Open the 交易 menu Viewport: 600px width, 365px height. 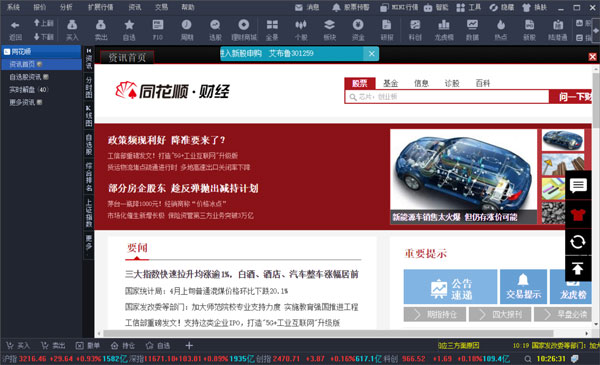pyautogui.click(x=161, y=7)
